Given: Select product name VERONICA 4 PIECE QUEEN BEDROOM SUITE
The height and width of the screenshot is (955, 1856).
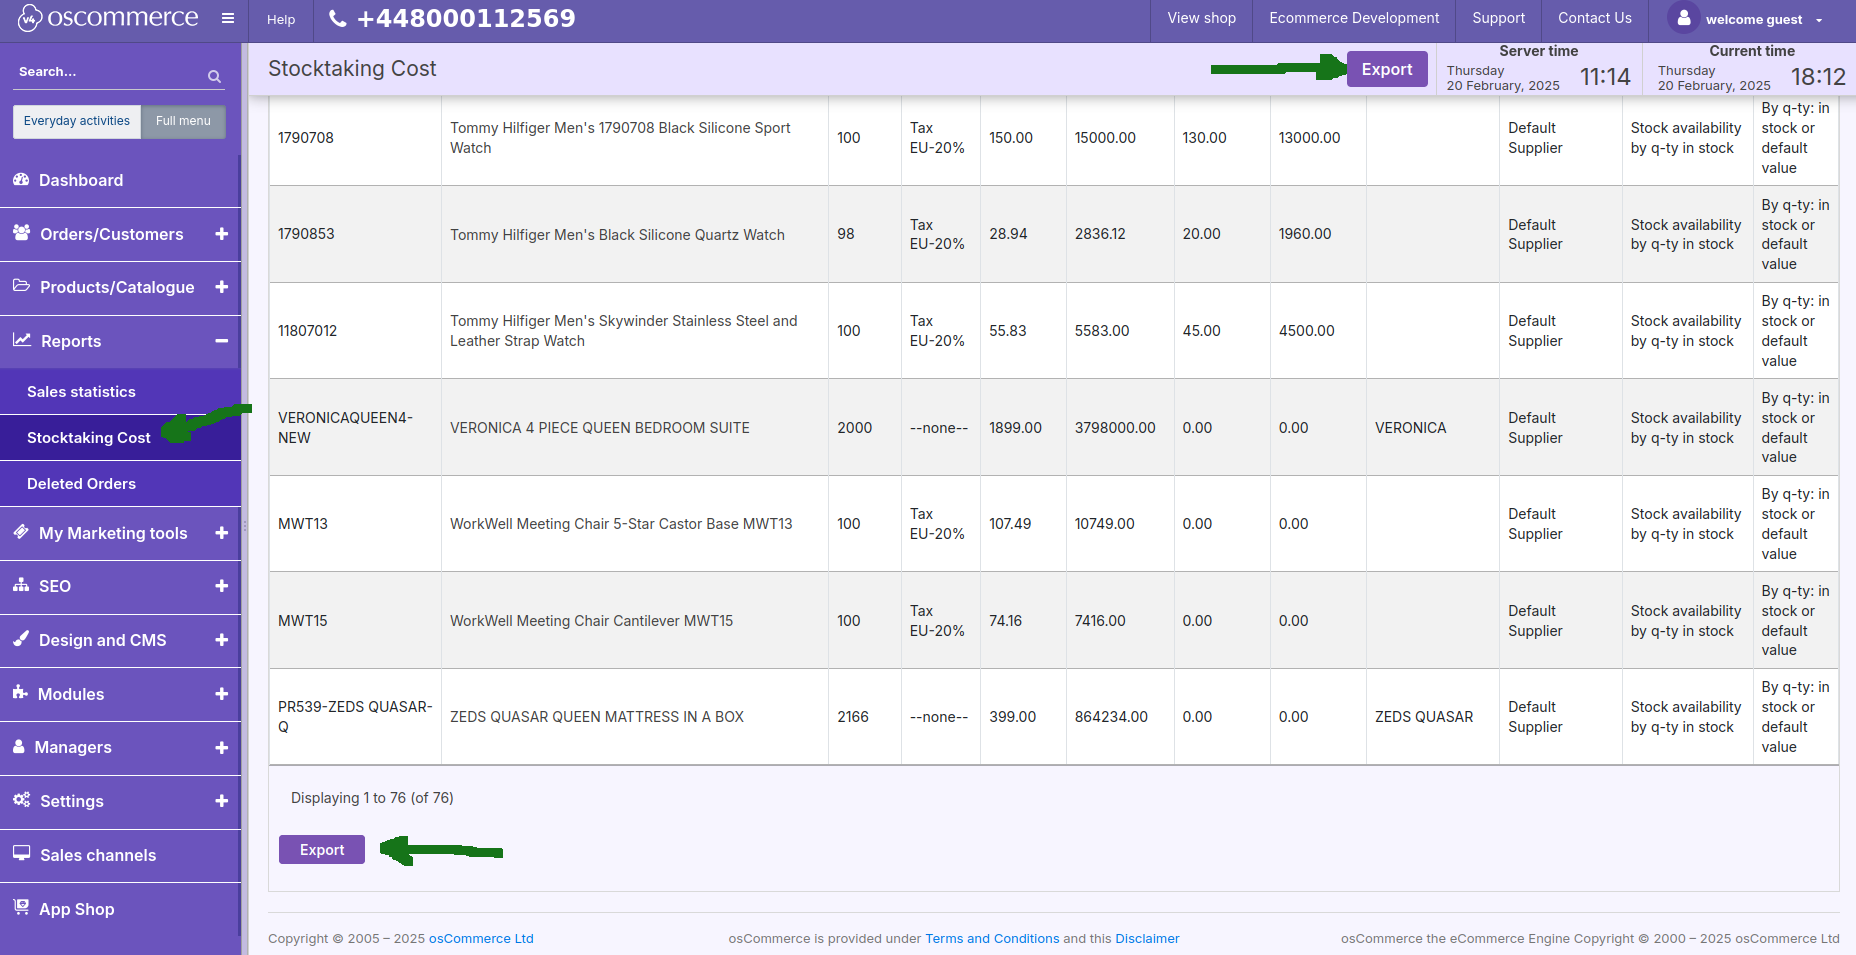Looking at the screenshot, I should pyautogui.click(x=600, y=428).
